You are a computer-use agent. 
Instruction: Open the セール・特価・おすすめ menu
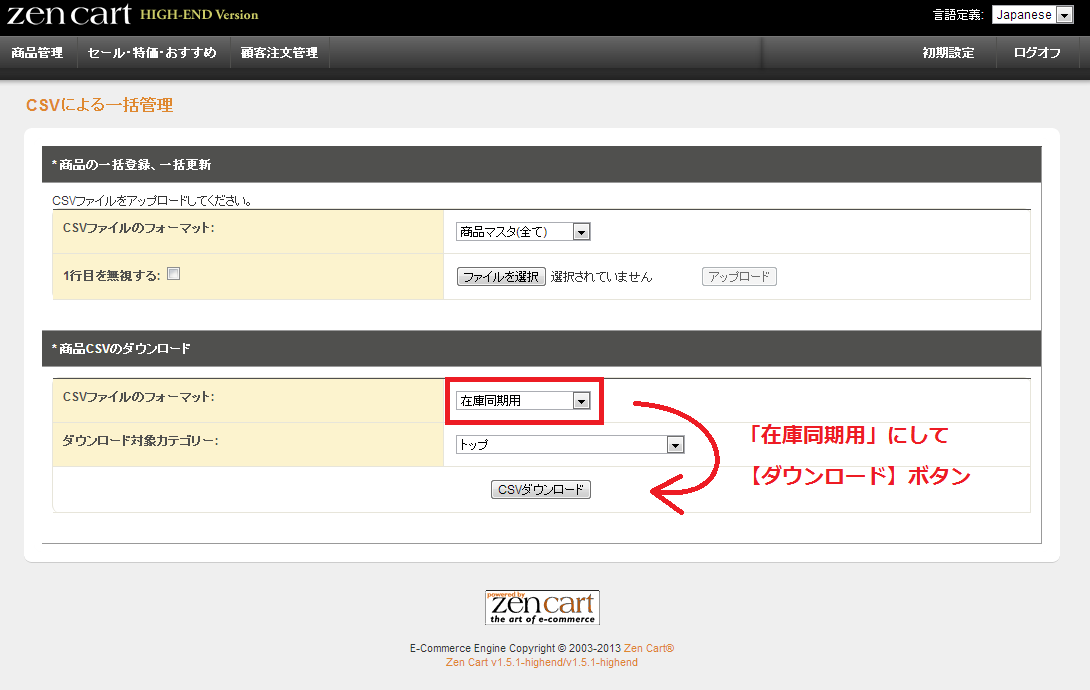click(x=152, y=53)
